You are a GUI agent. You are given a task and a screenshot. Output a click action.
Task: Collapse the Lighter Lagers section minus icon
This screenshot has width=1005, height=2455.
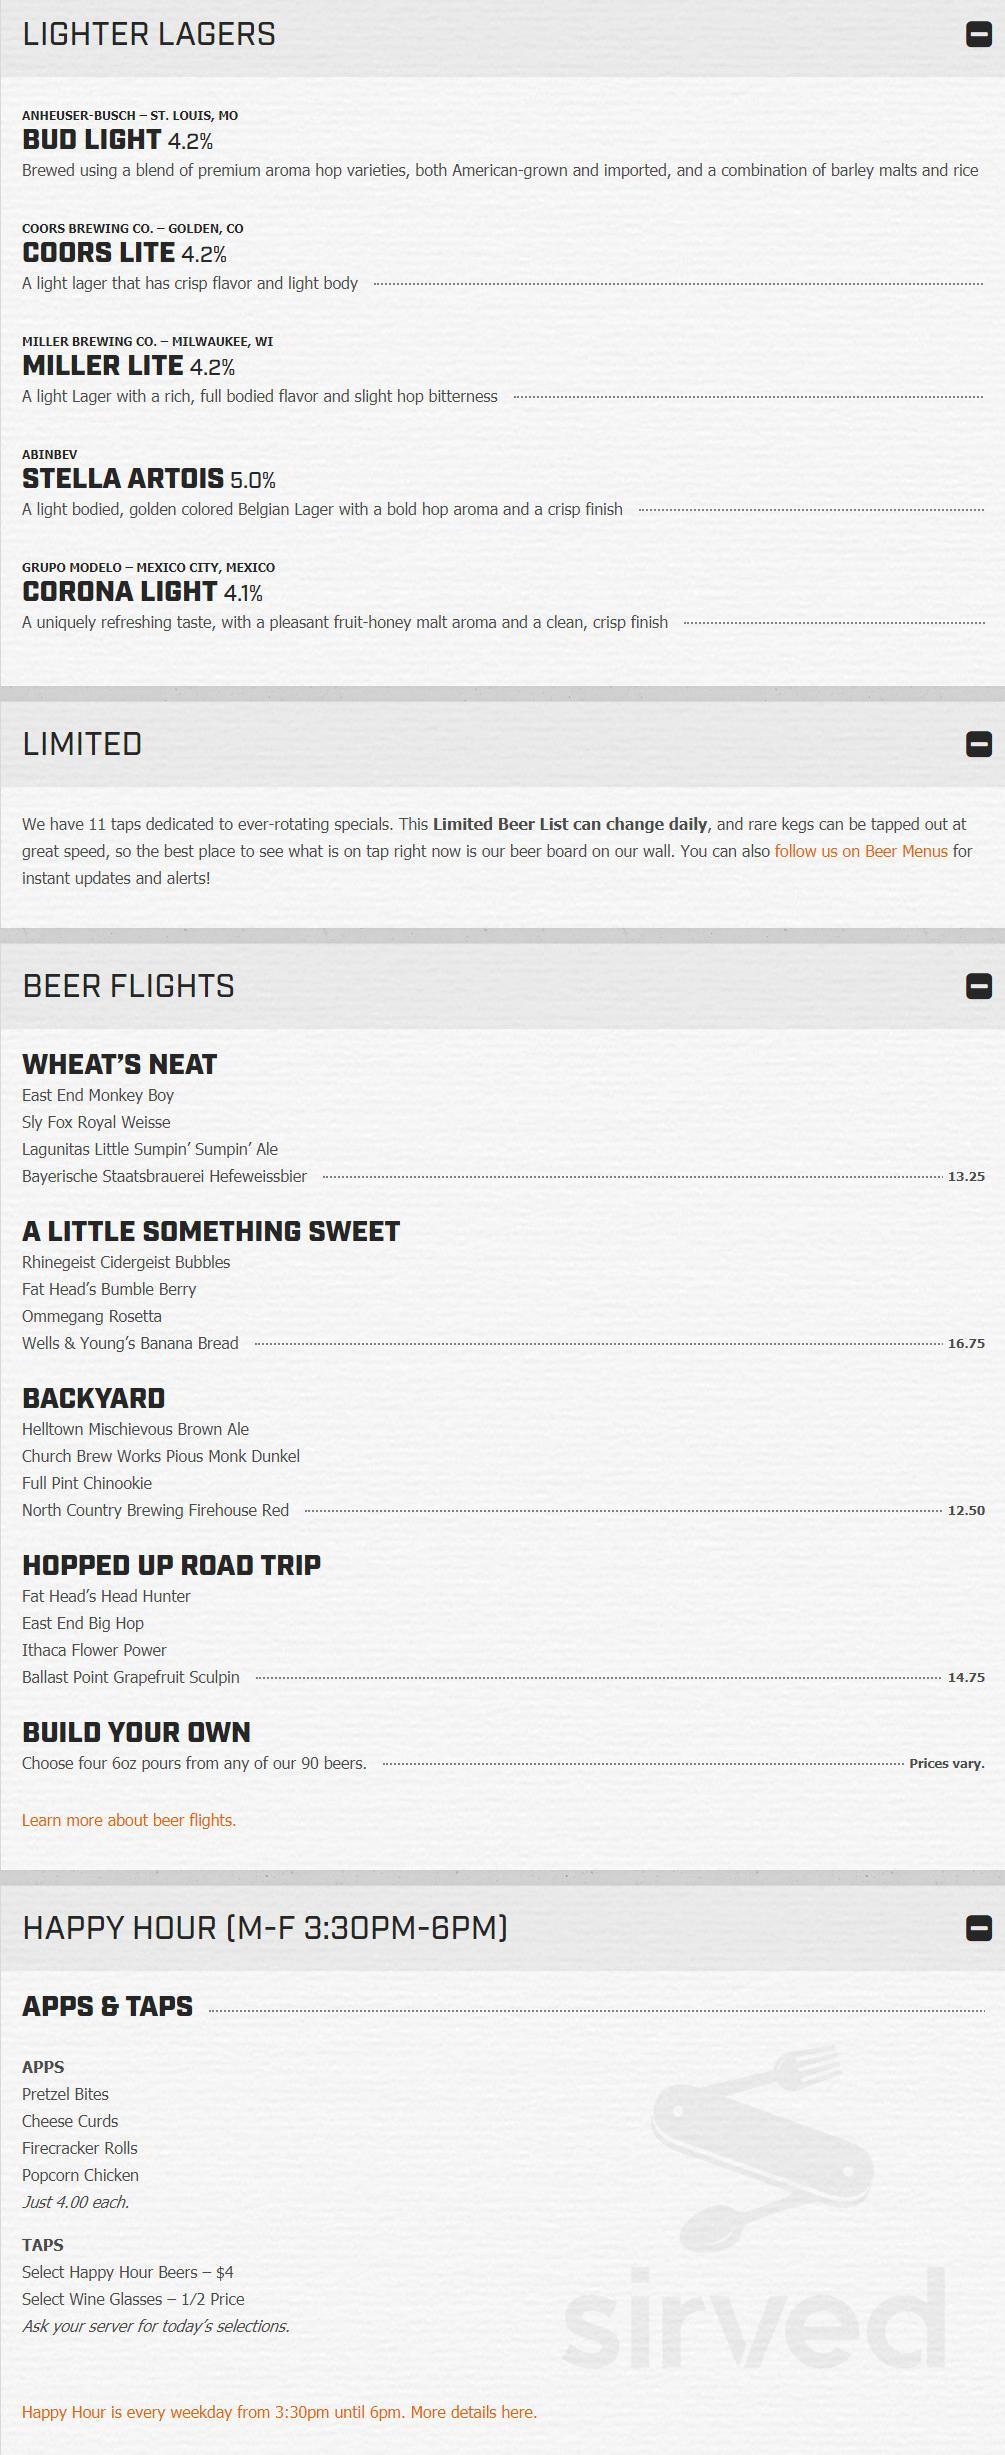click(978, 34)
